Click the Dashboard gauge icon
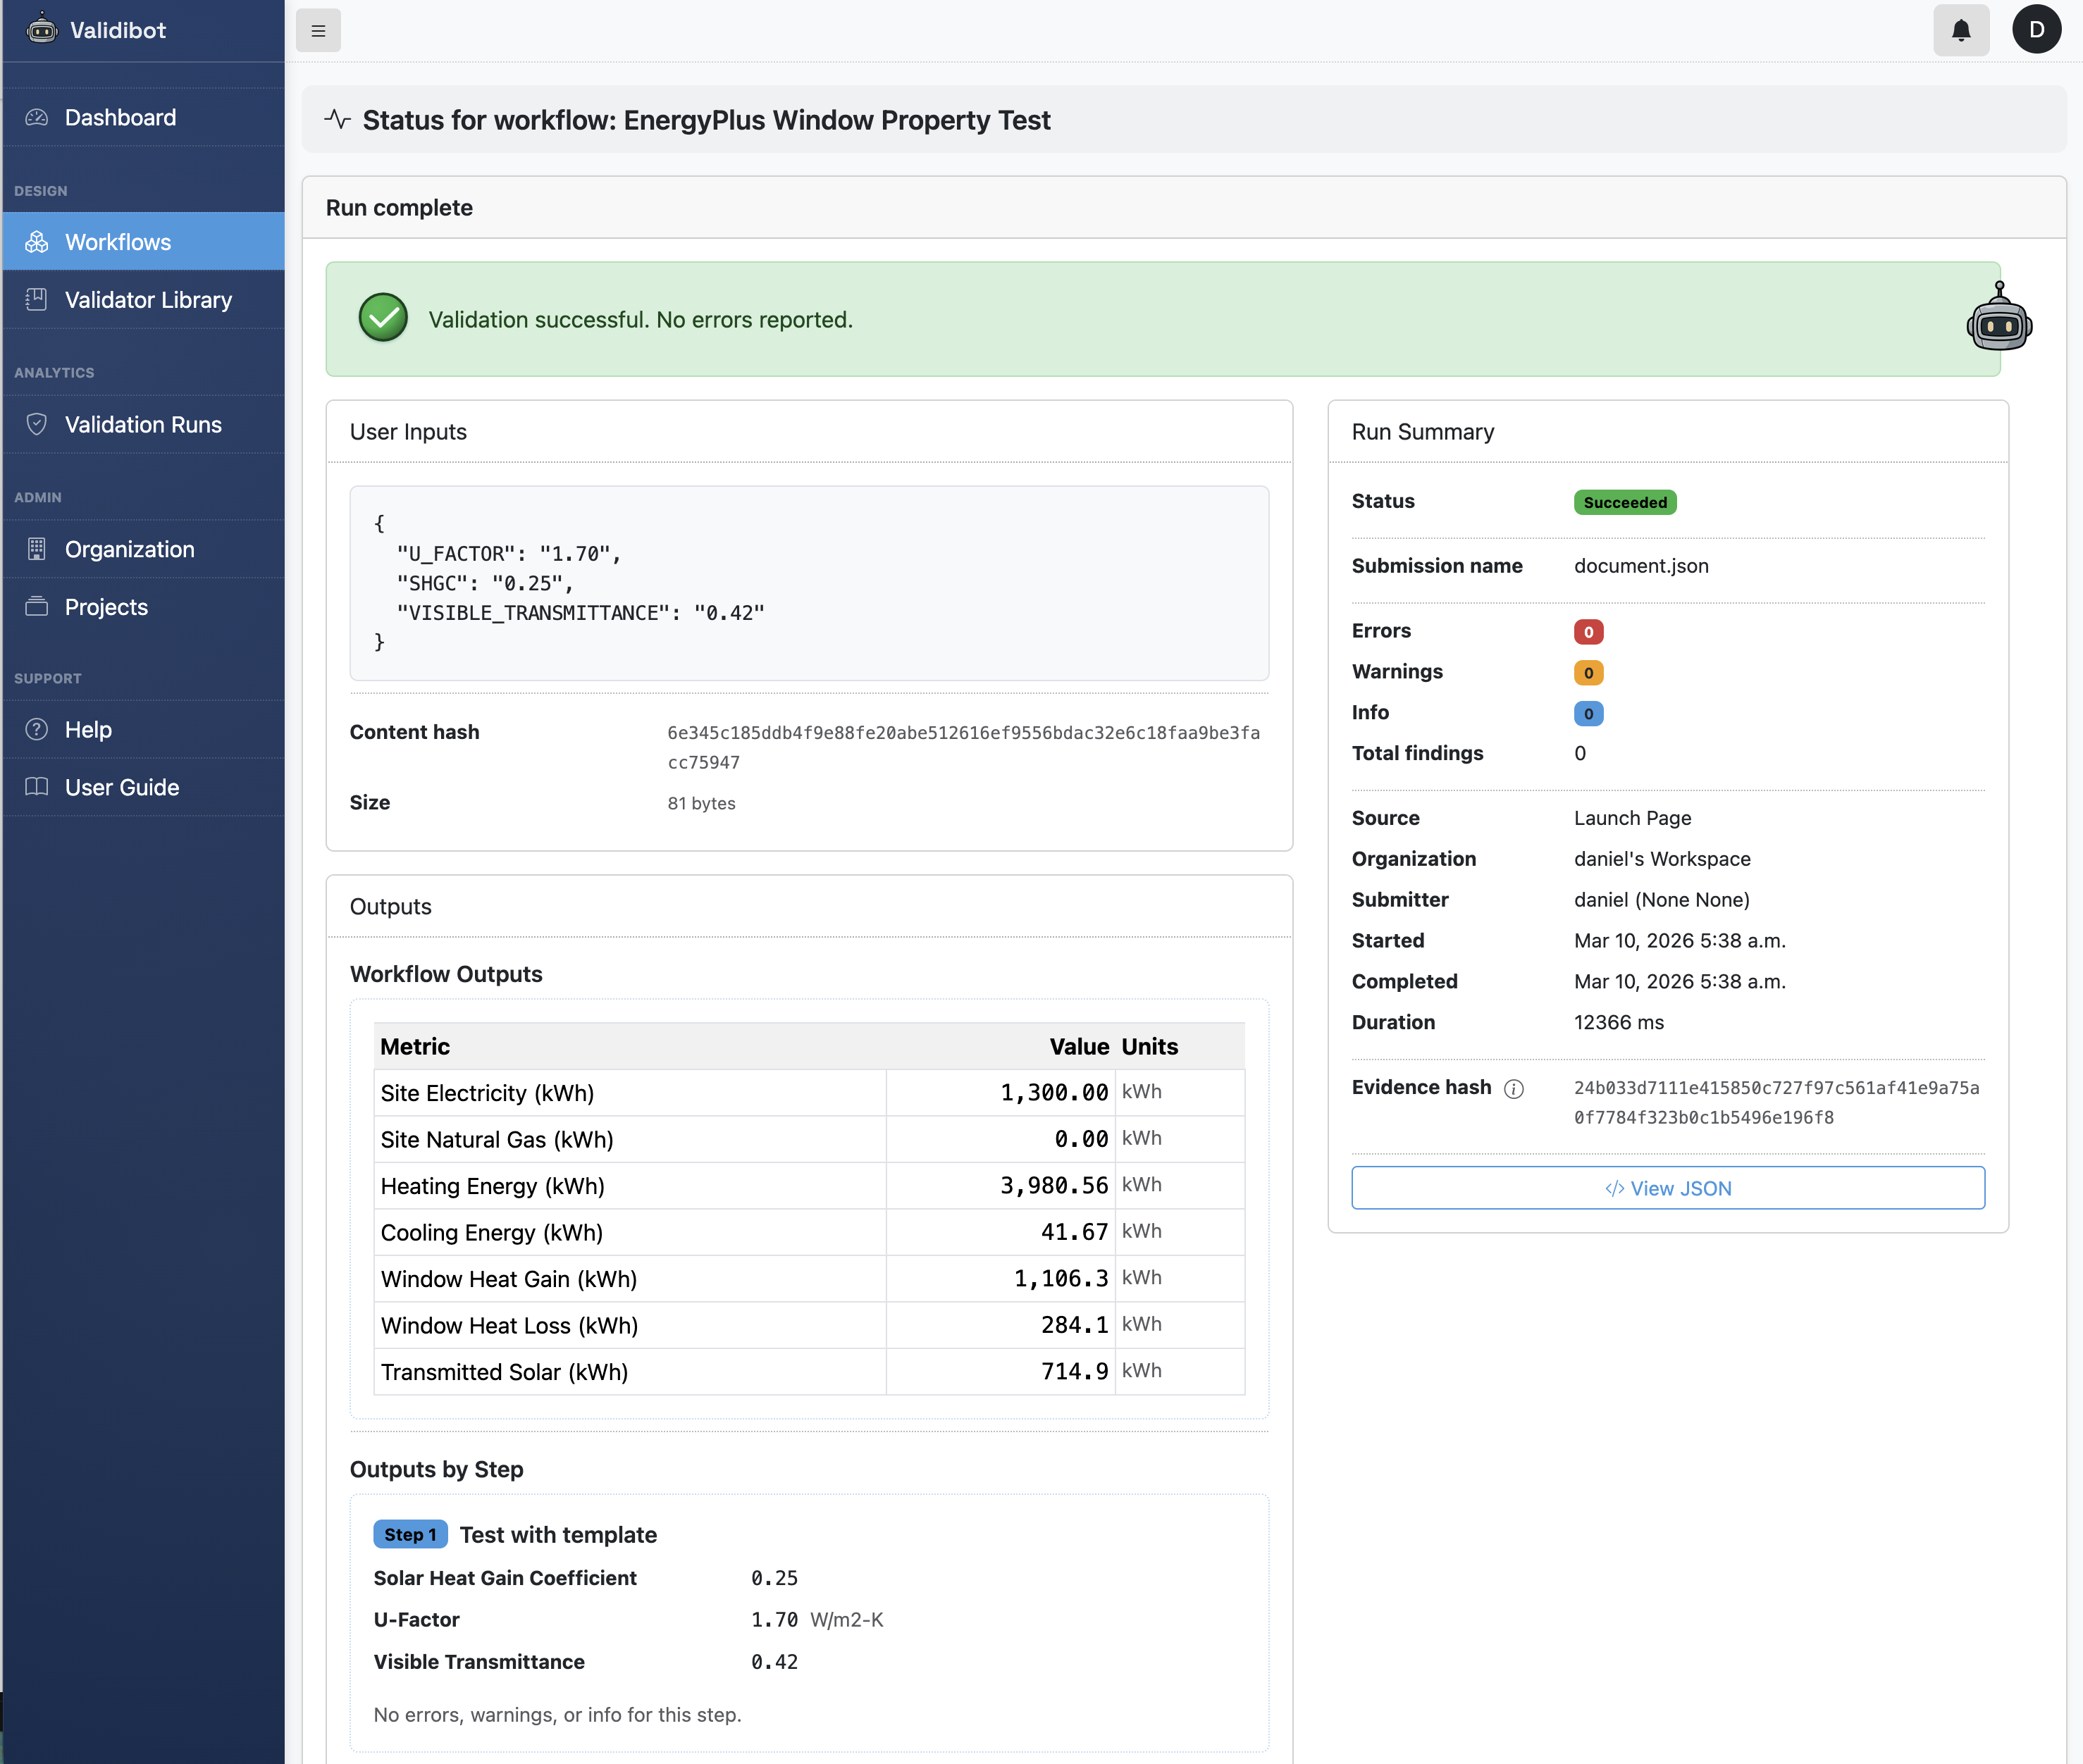The height and width of the screenshot is (1764, 2083). point(37,117)
